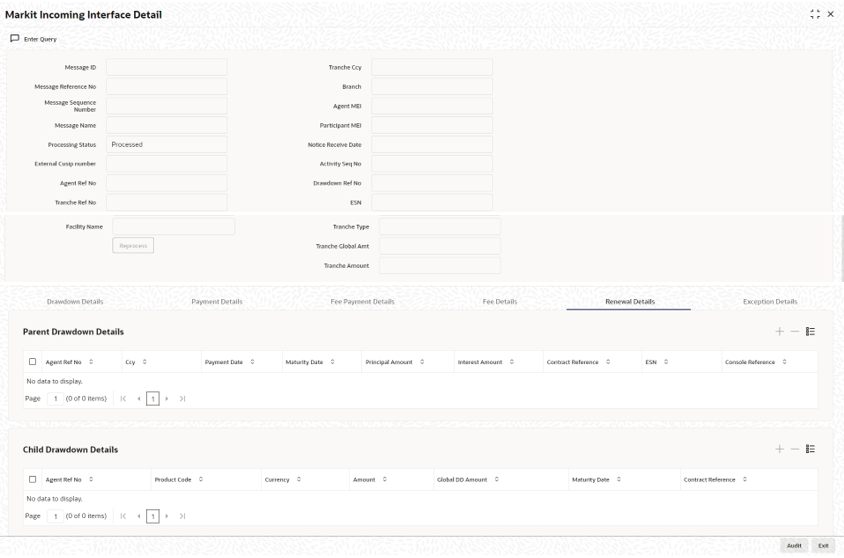The width and height of the screenshot is (844, 558).
Task: Focus the Notice Receive Date field
Action: [x=432, y=145]
